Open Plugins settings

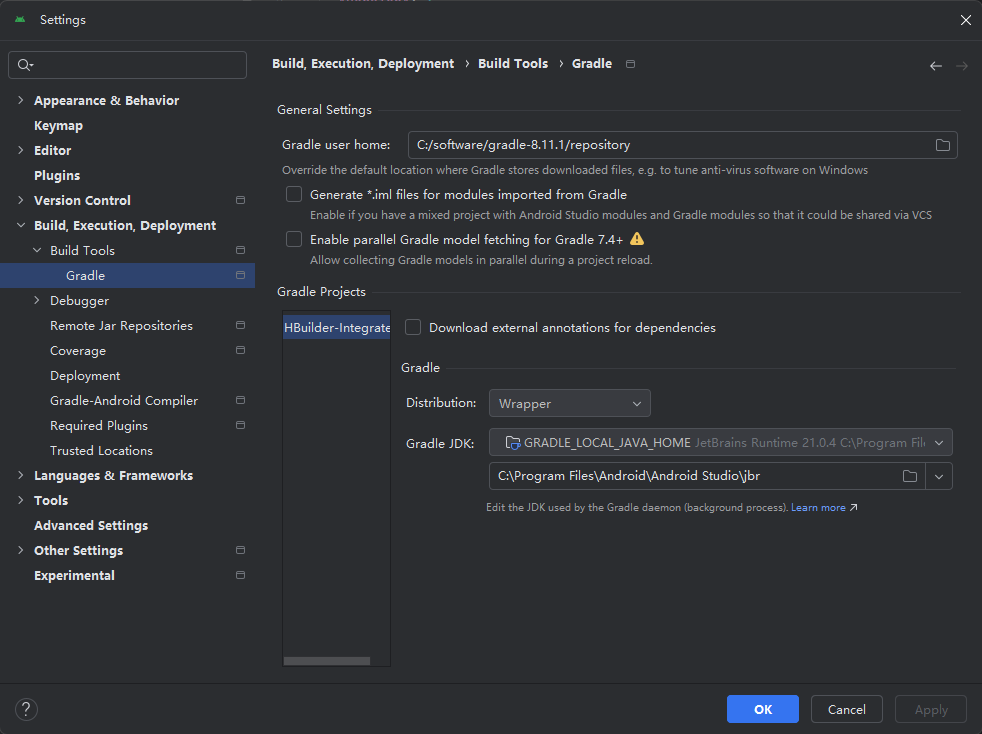[x=57, y=175]
